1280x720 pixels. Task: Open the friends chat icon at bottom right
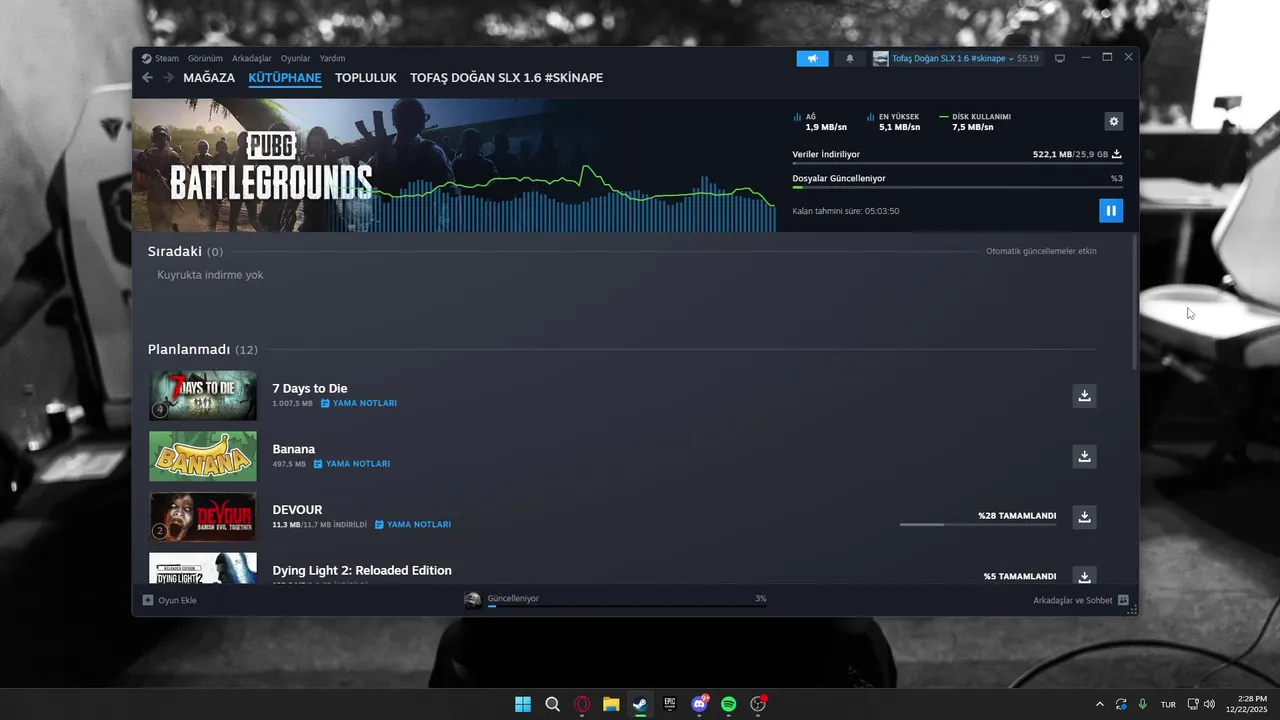(1123, 600)
